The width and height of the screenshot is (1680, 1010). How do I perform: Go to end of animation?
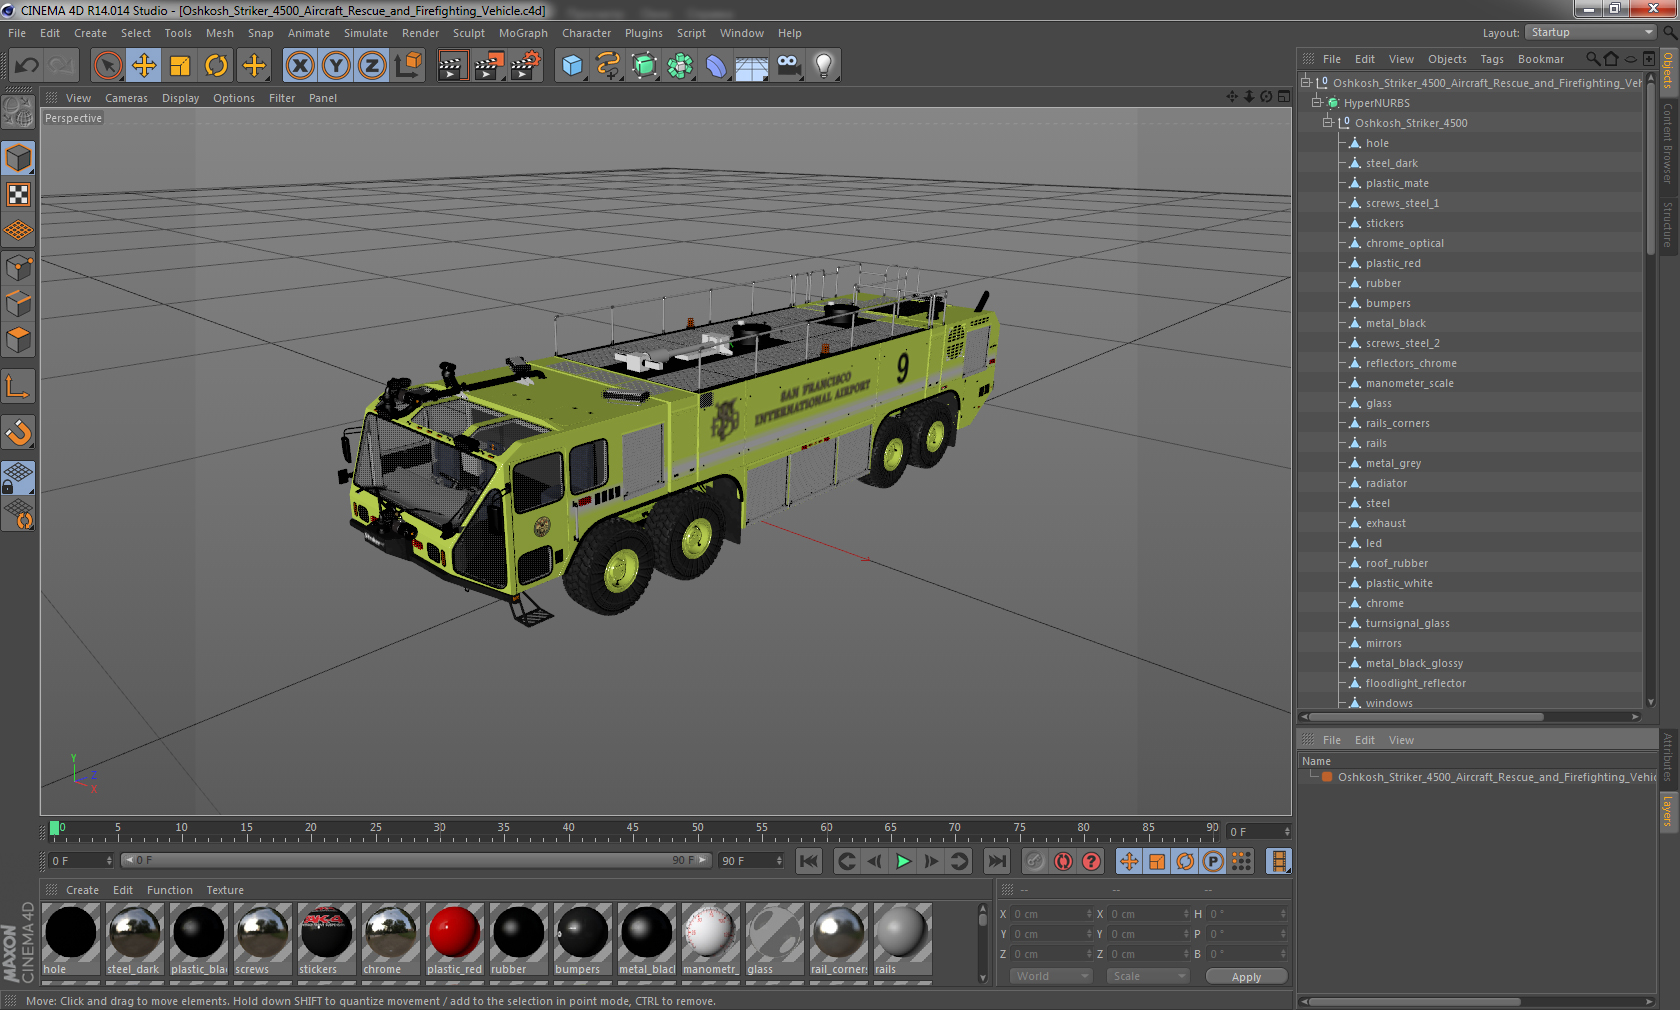[997, 861]
